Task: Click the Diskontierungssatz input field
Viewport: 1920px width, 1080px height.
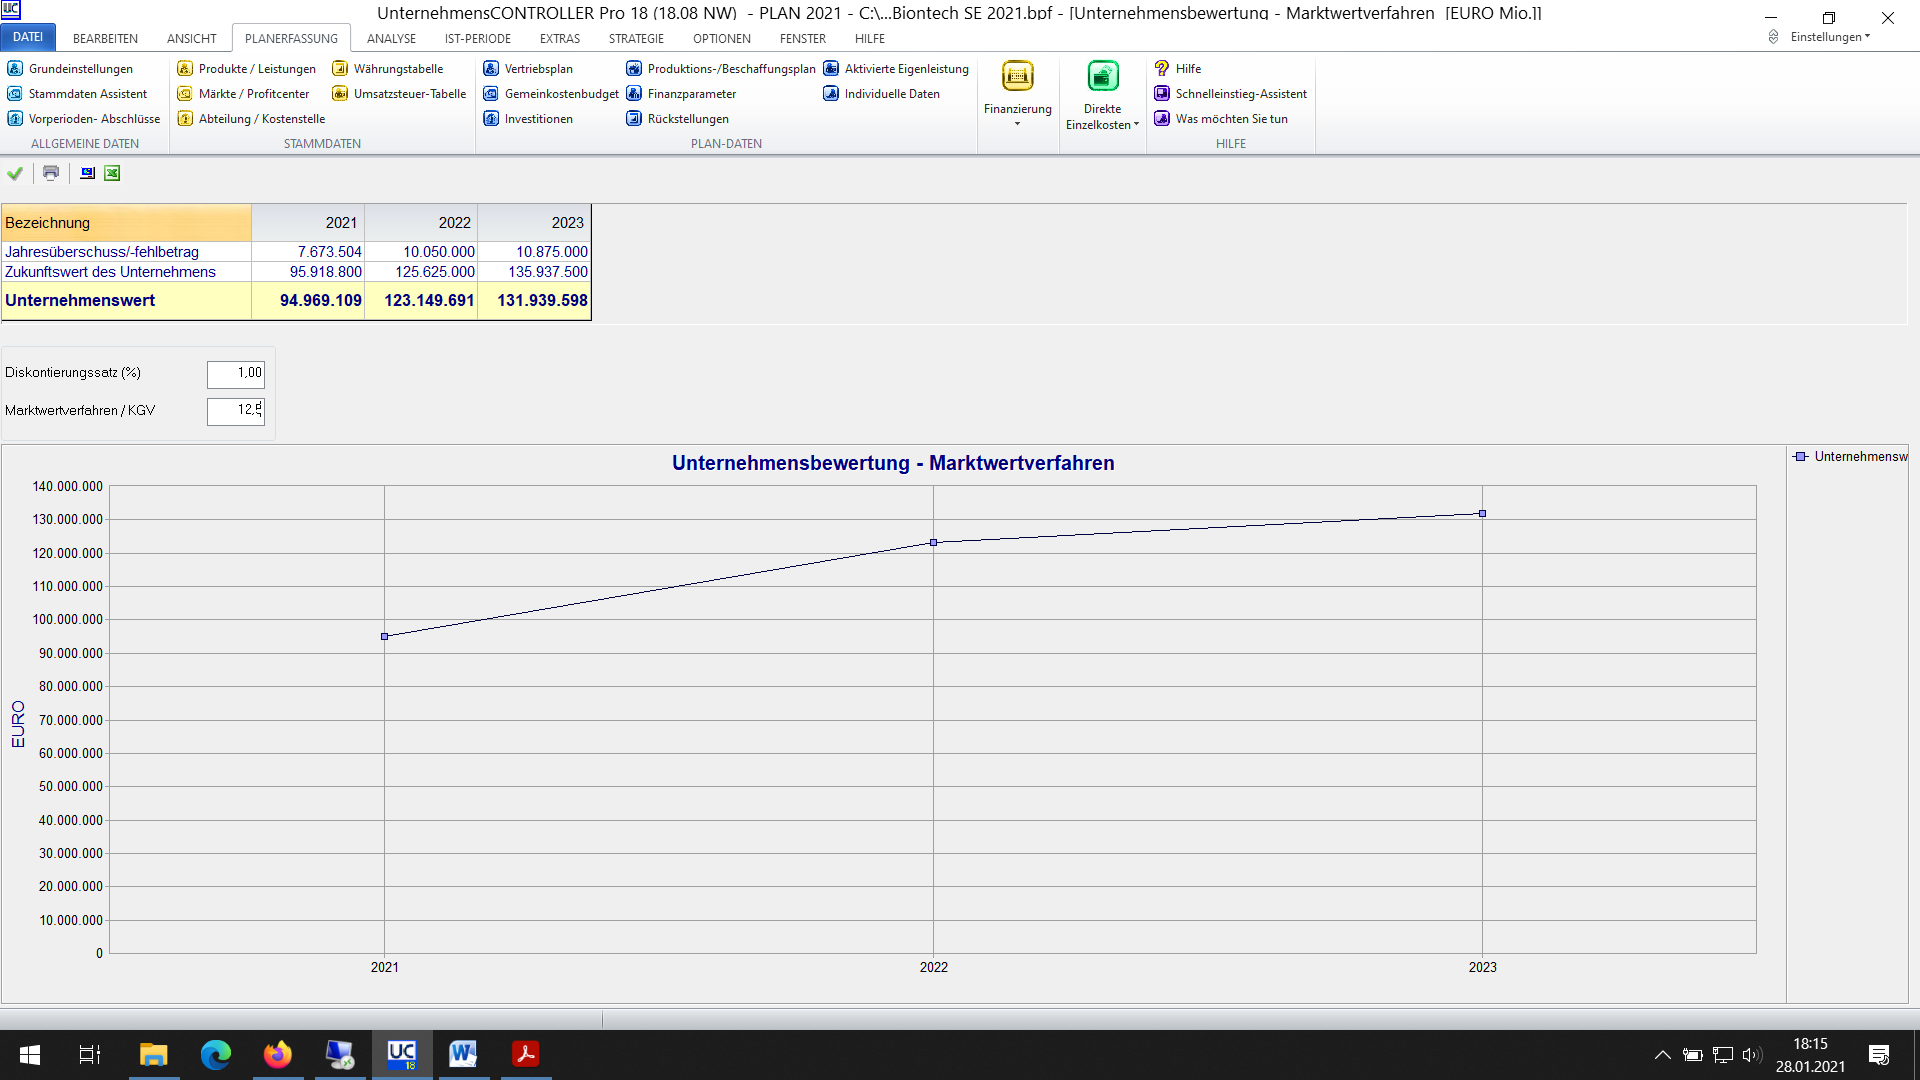Action: (236, 374)
